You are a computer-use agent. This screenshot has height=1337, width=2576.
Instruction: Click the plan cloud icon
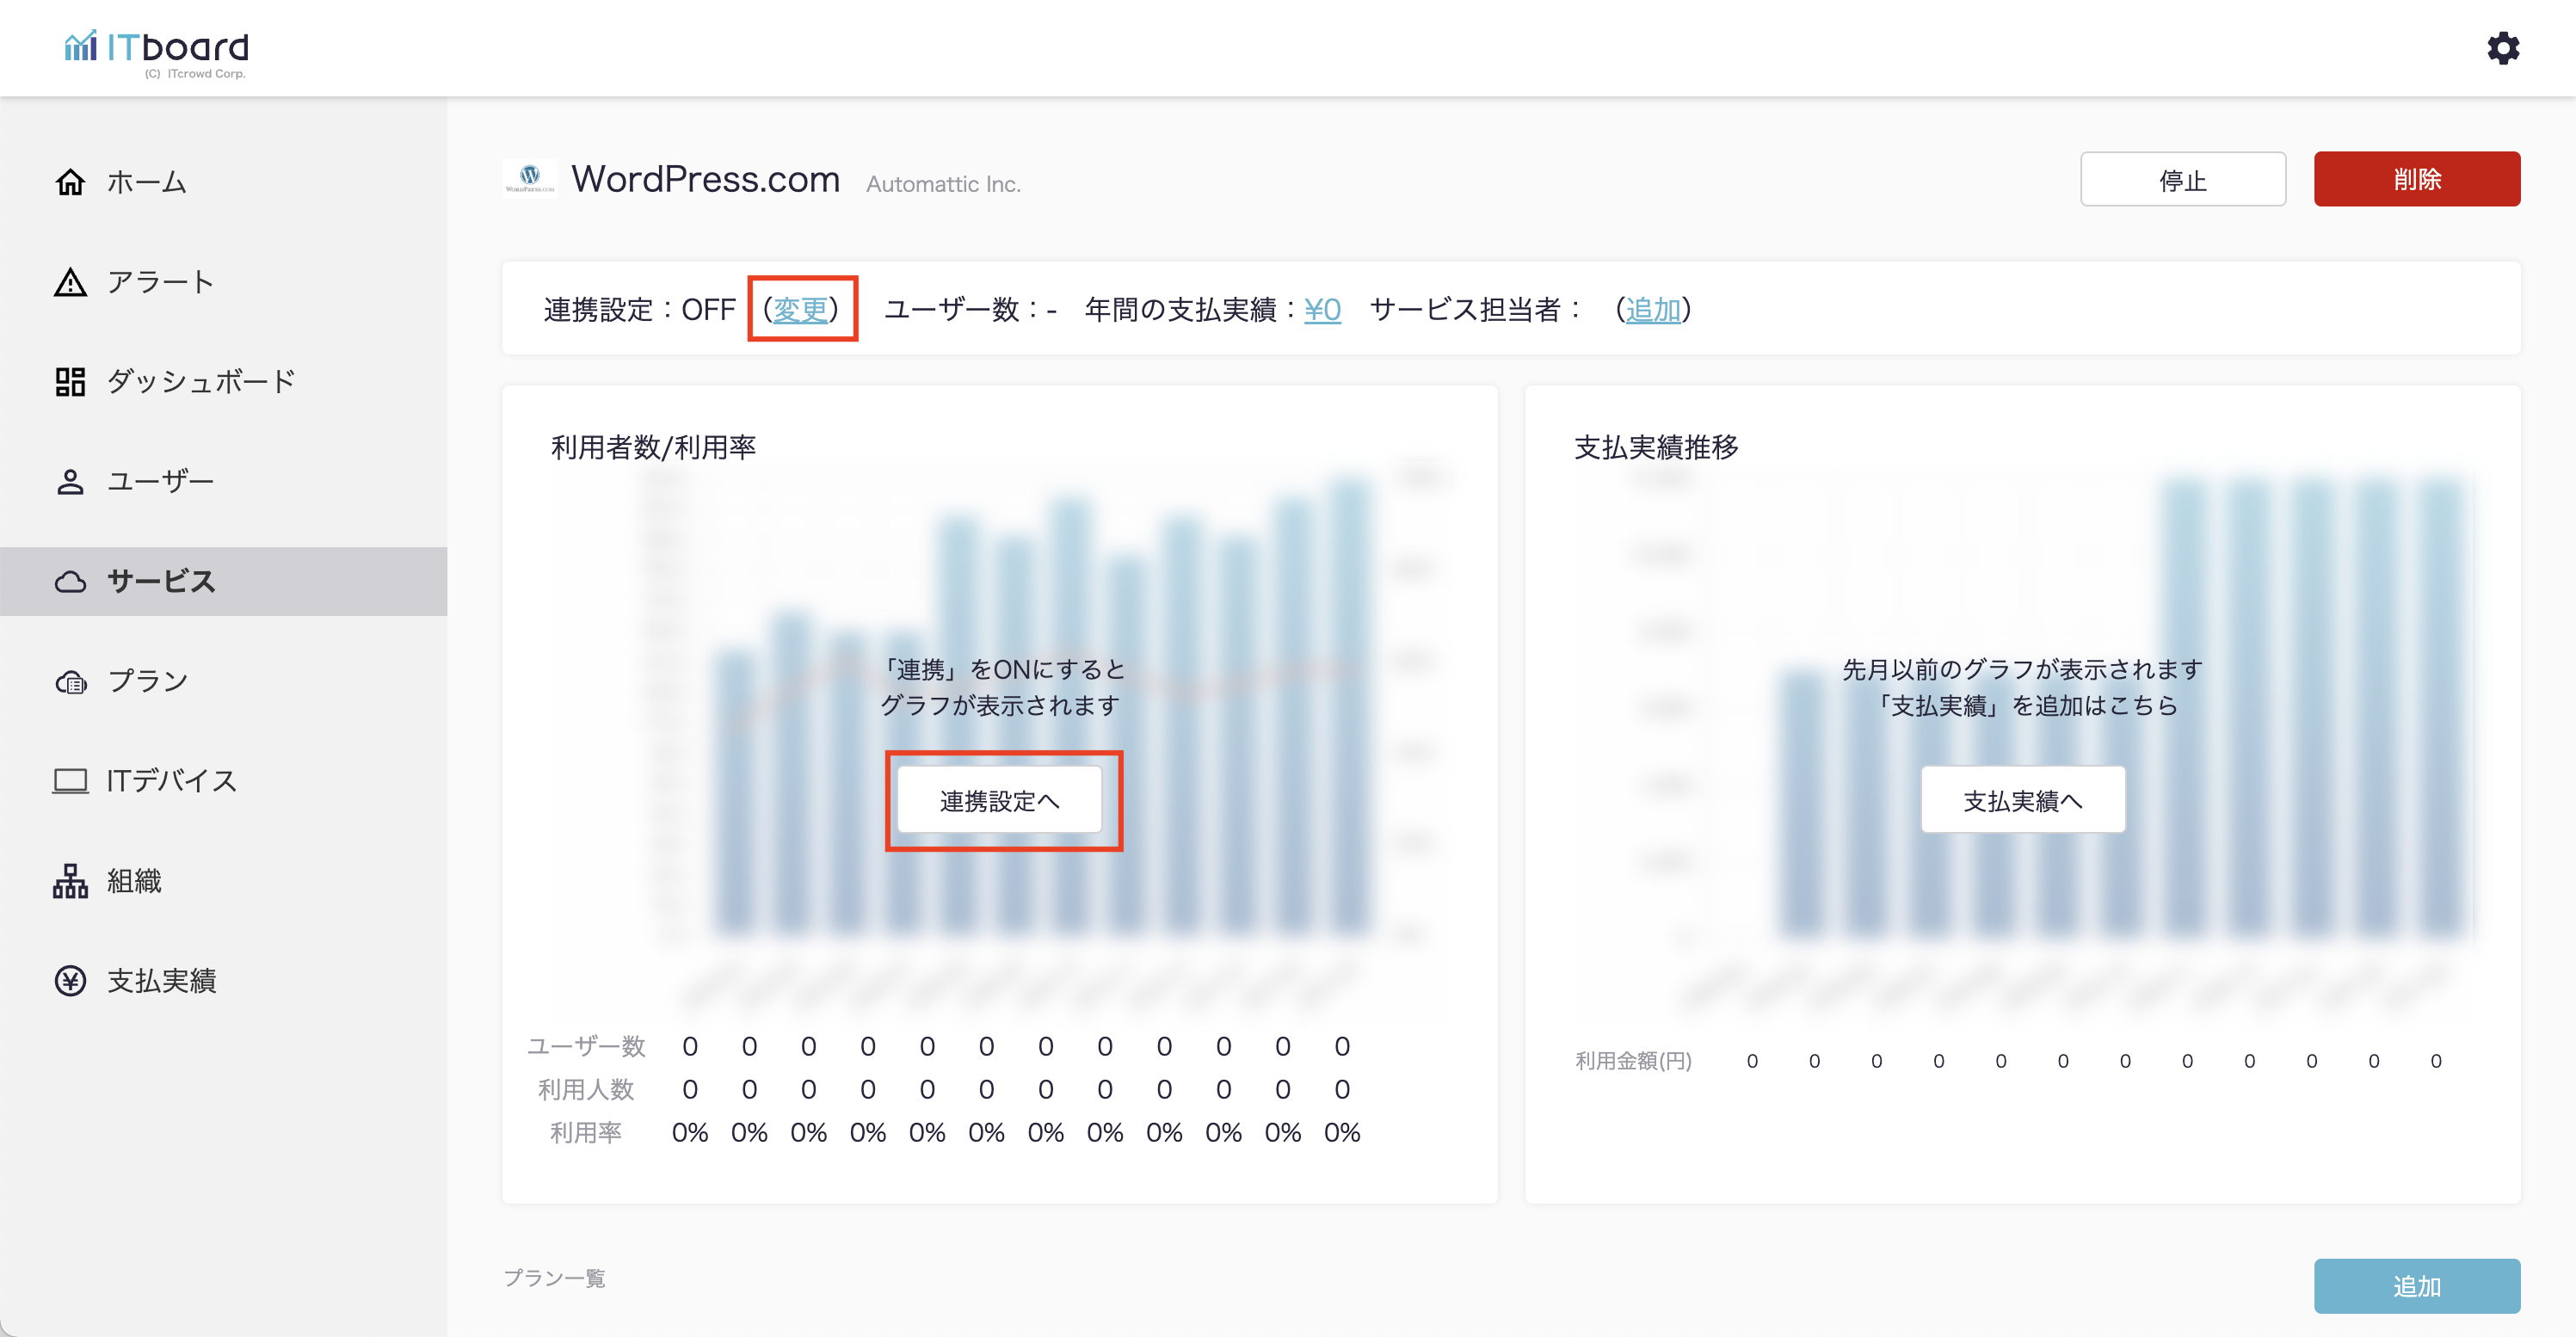click(x=70, y=681)
